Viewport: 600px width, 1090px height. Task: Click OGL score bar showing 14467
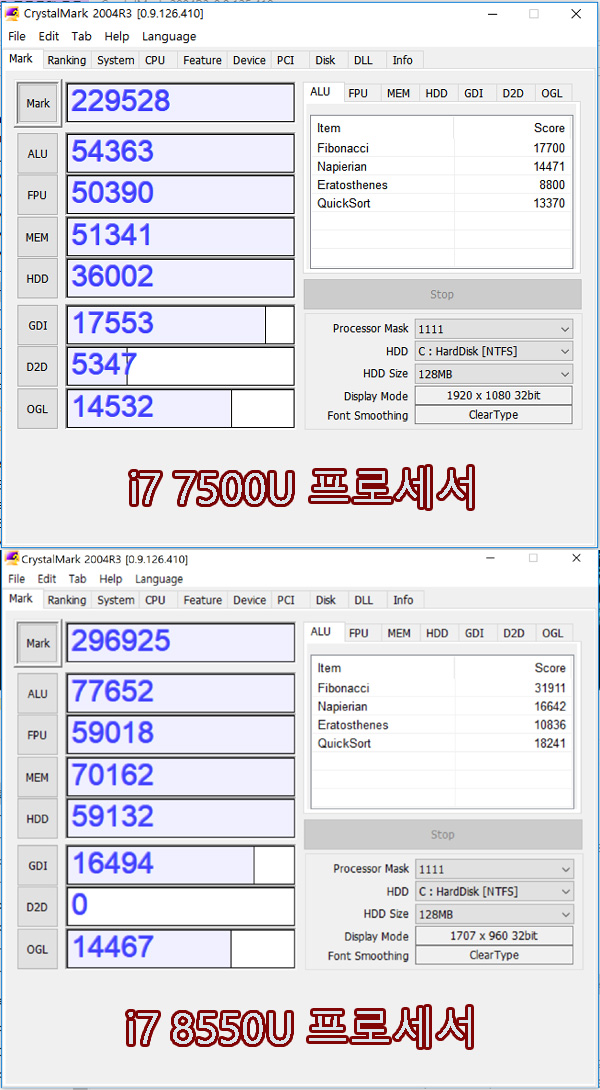(180, 948)
